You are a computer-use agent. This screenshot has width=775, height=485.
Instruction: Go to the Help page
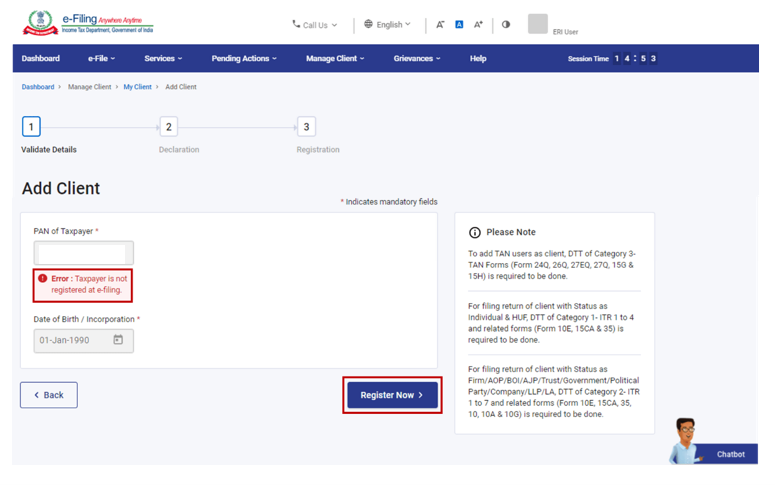click(478, 59)
